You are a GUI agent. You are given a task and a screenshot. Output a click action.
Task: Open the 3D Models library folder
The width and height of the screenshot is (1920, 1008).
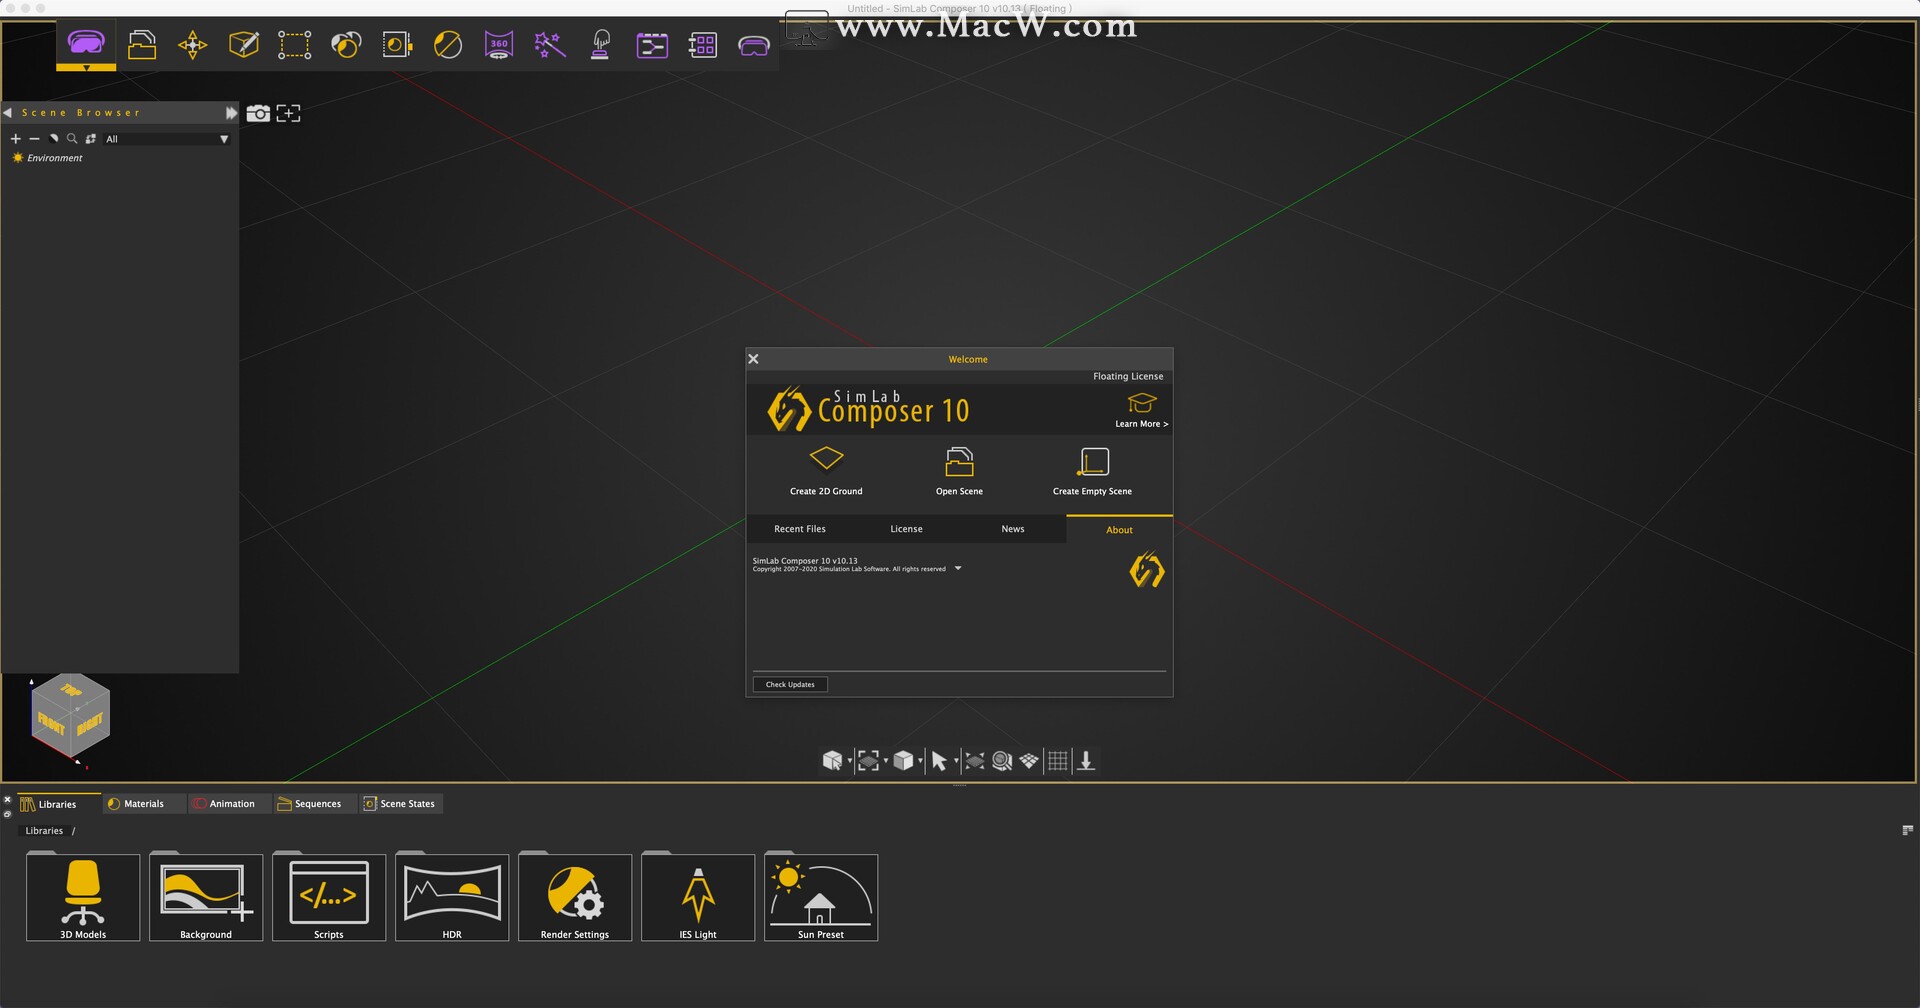(x=83, y=897)
